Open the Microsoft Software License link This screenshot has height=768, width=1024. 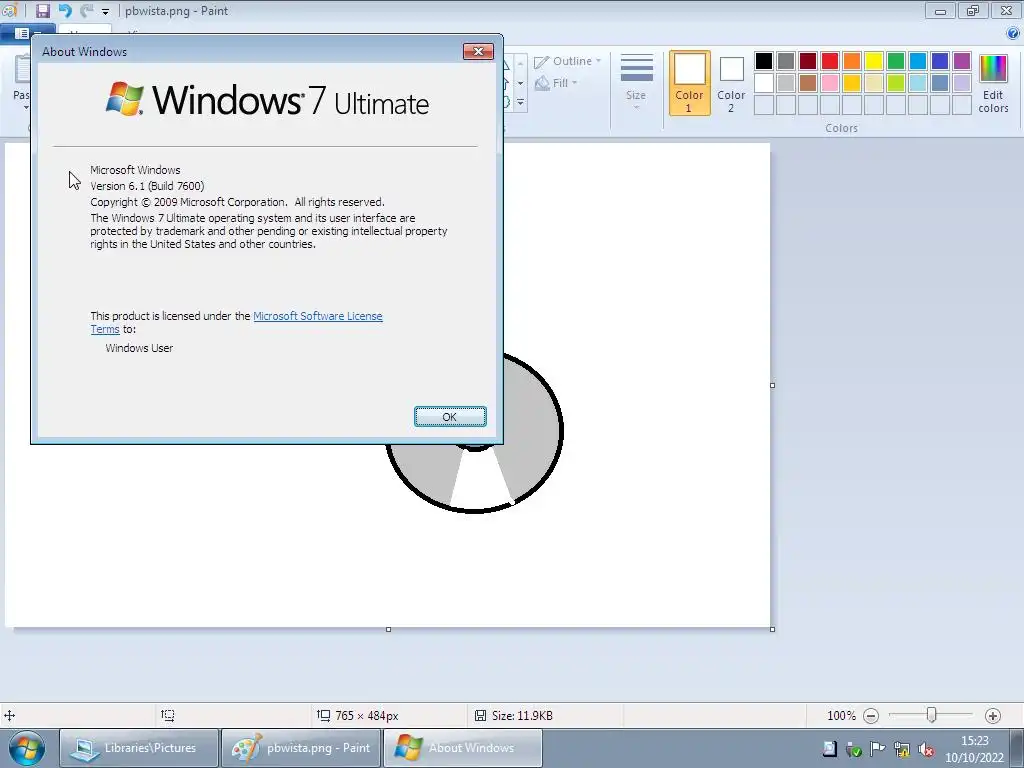coord(317,316)
